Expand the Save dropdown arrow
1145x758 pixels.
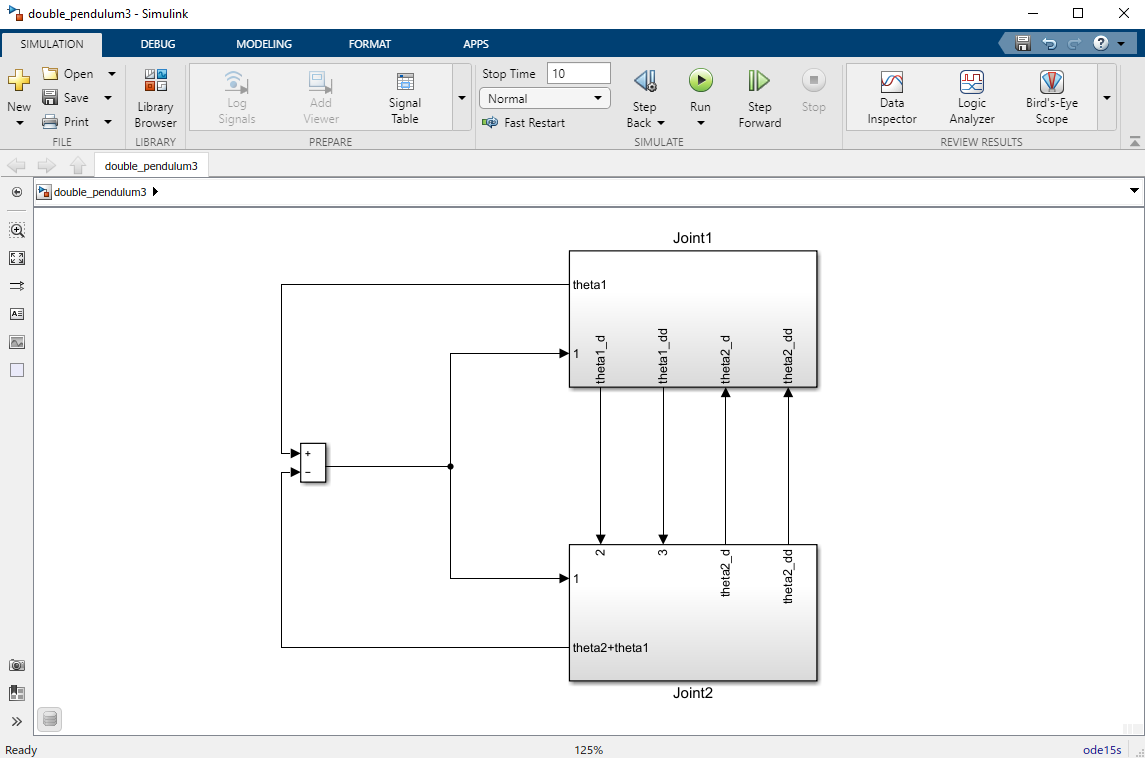pyautogui.click(x=108, y=98)
